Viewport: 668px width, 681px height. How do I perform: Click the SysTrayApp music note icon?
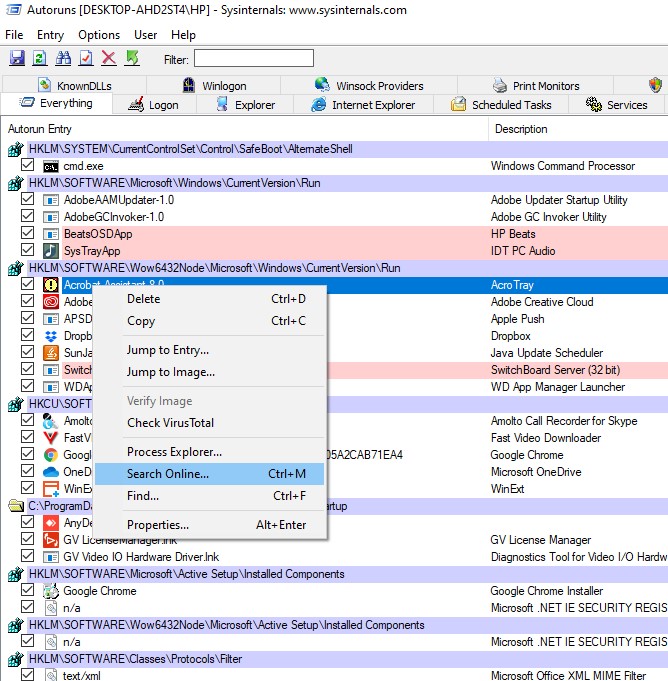(51, 251)
